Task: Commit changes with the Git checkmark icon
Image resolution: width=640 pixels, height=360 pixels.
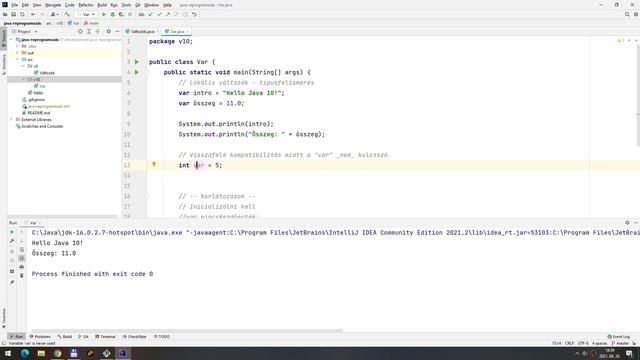Action: pyautogui.click(x=159, y=14)
